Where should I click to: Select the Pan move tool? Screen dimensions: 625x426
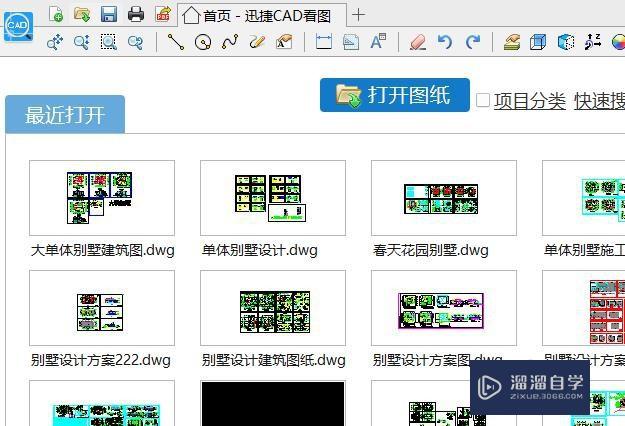pyautogui.click(x=55, y=42)
